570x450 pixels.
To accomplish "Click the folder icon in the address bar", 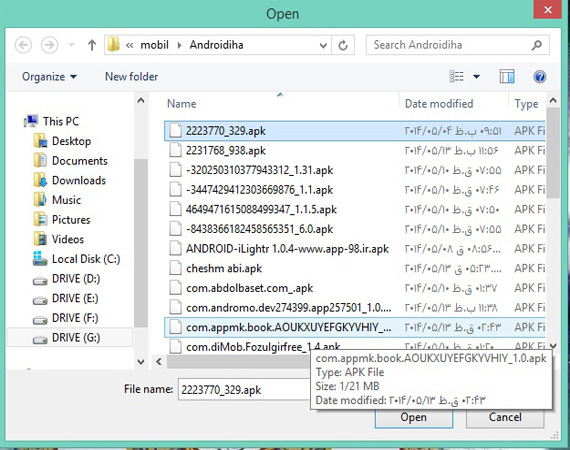I will [113, 45].
